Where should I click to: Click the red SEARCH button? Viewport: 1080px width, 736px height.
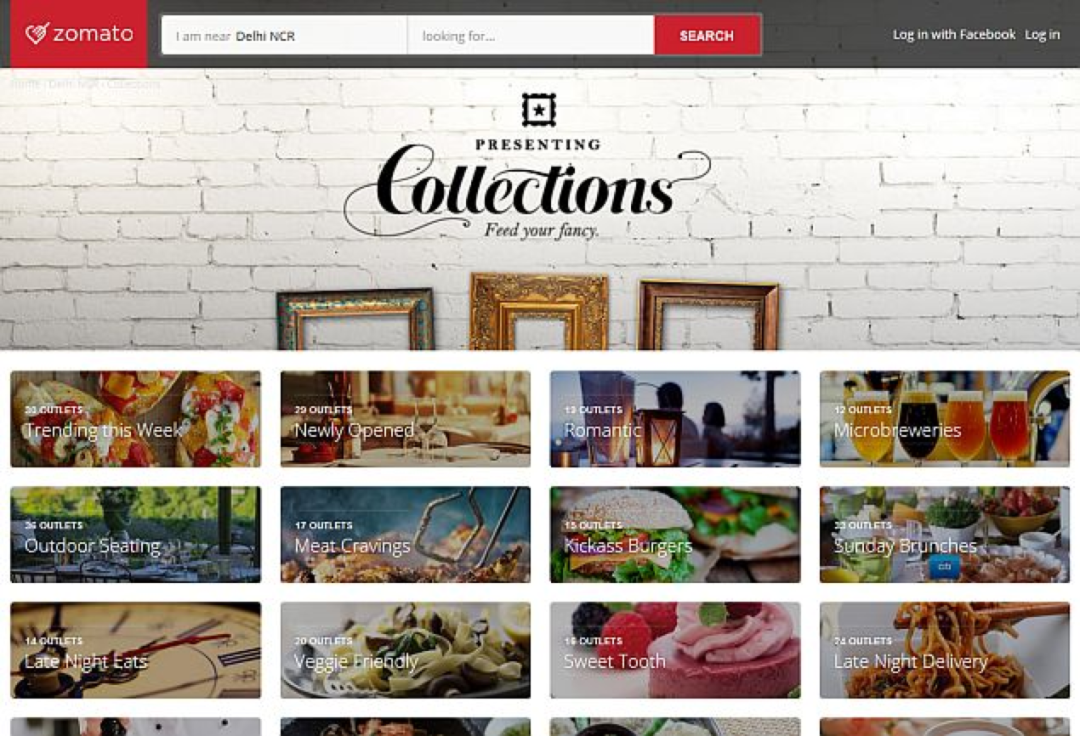(x=707, y=36)
